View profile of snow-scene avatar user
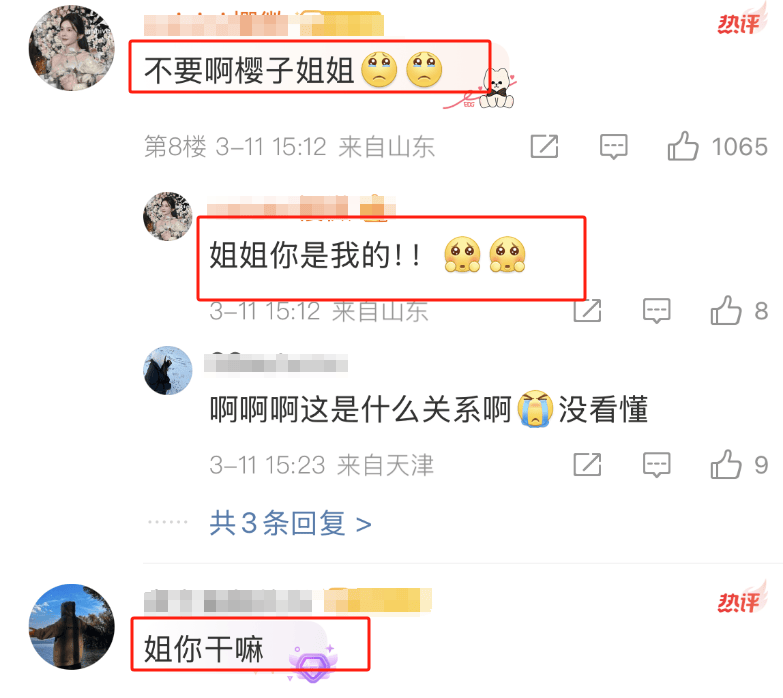 (168, 370)
